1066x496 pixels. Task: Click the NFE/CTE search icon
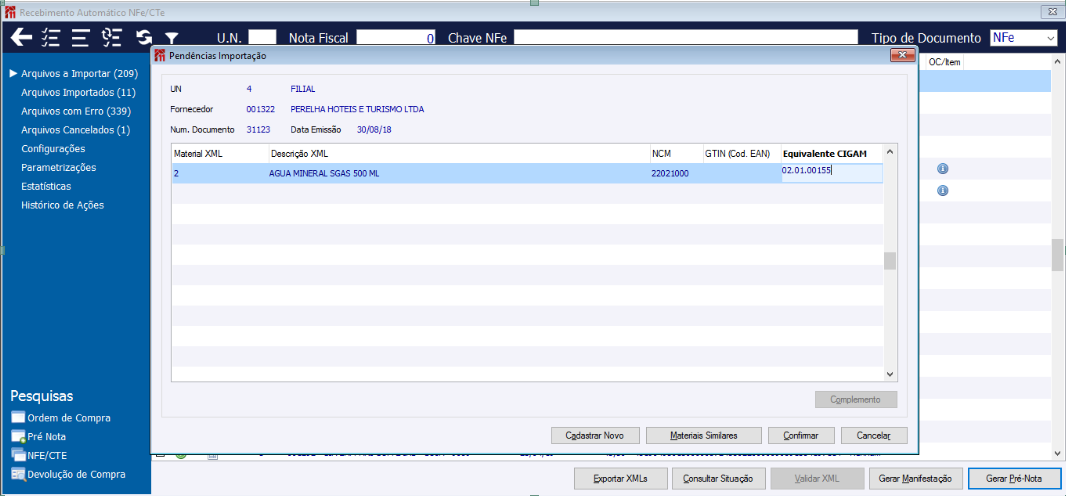click(18, 455)
